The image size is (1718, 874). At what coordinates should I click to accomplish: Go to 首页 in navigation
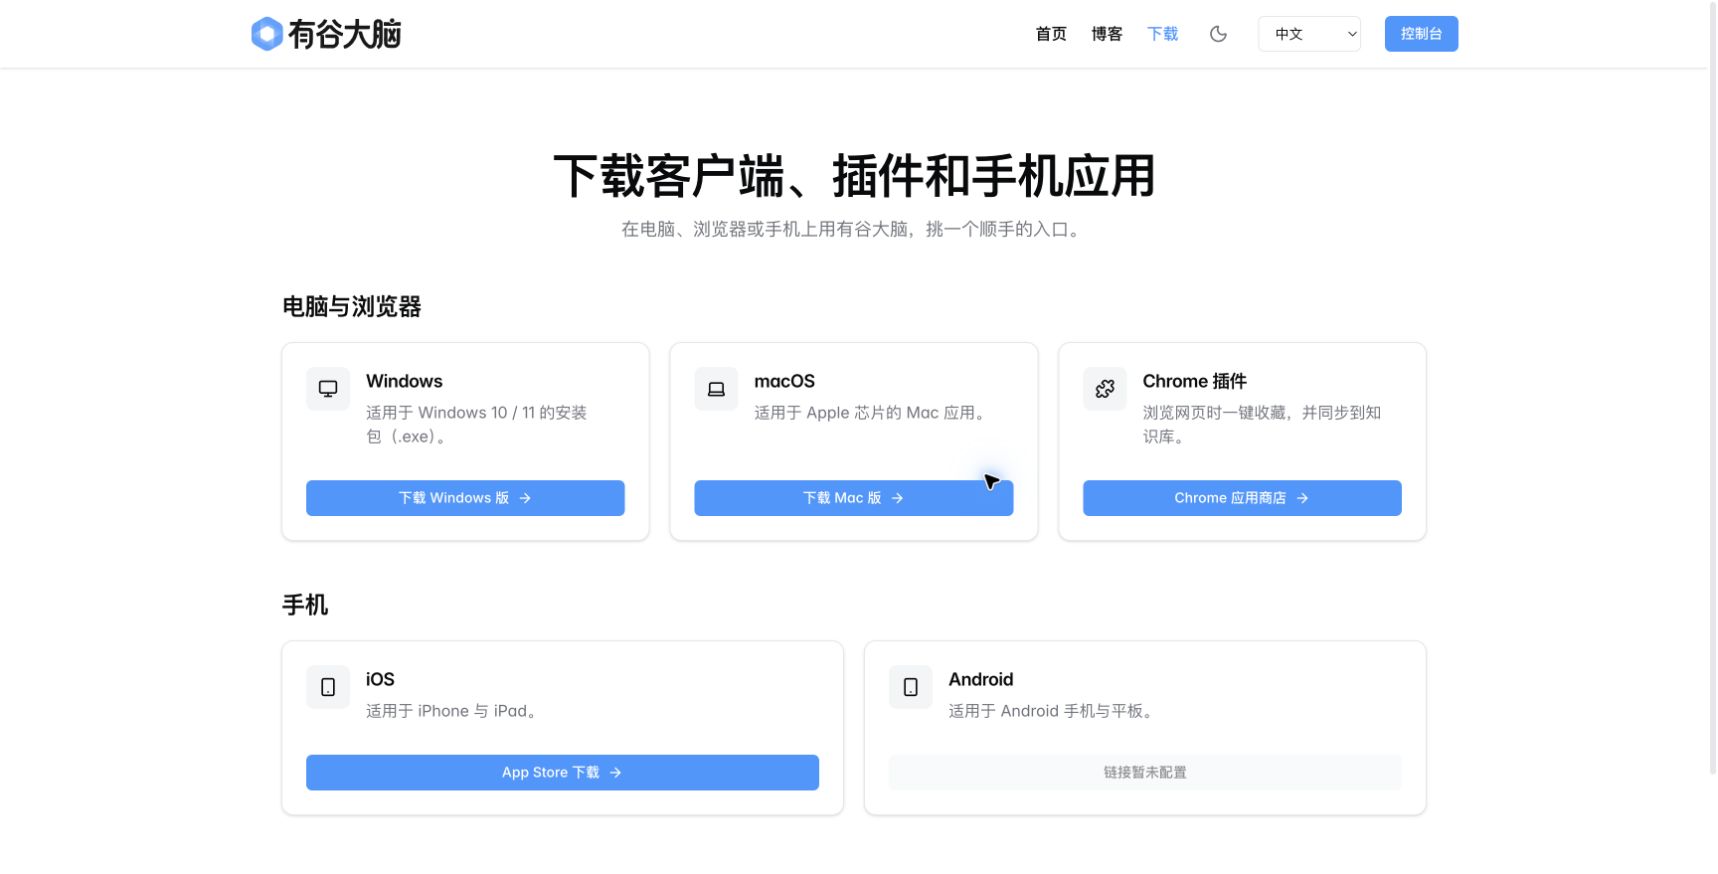[x=1051, y=34]
